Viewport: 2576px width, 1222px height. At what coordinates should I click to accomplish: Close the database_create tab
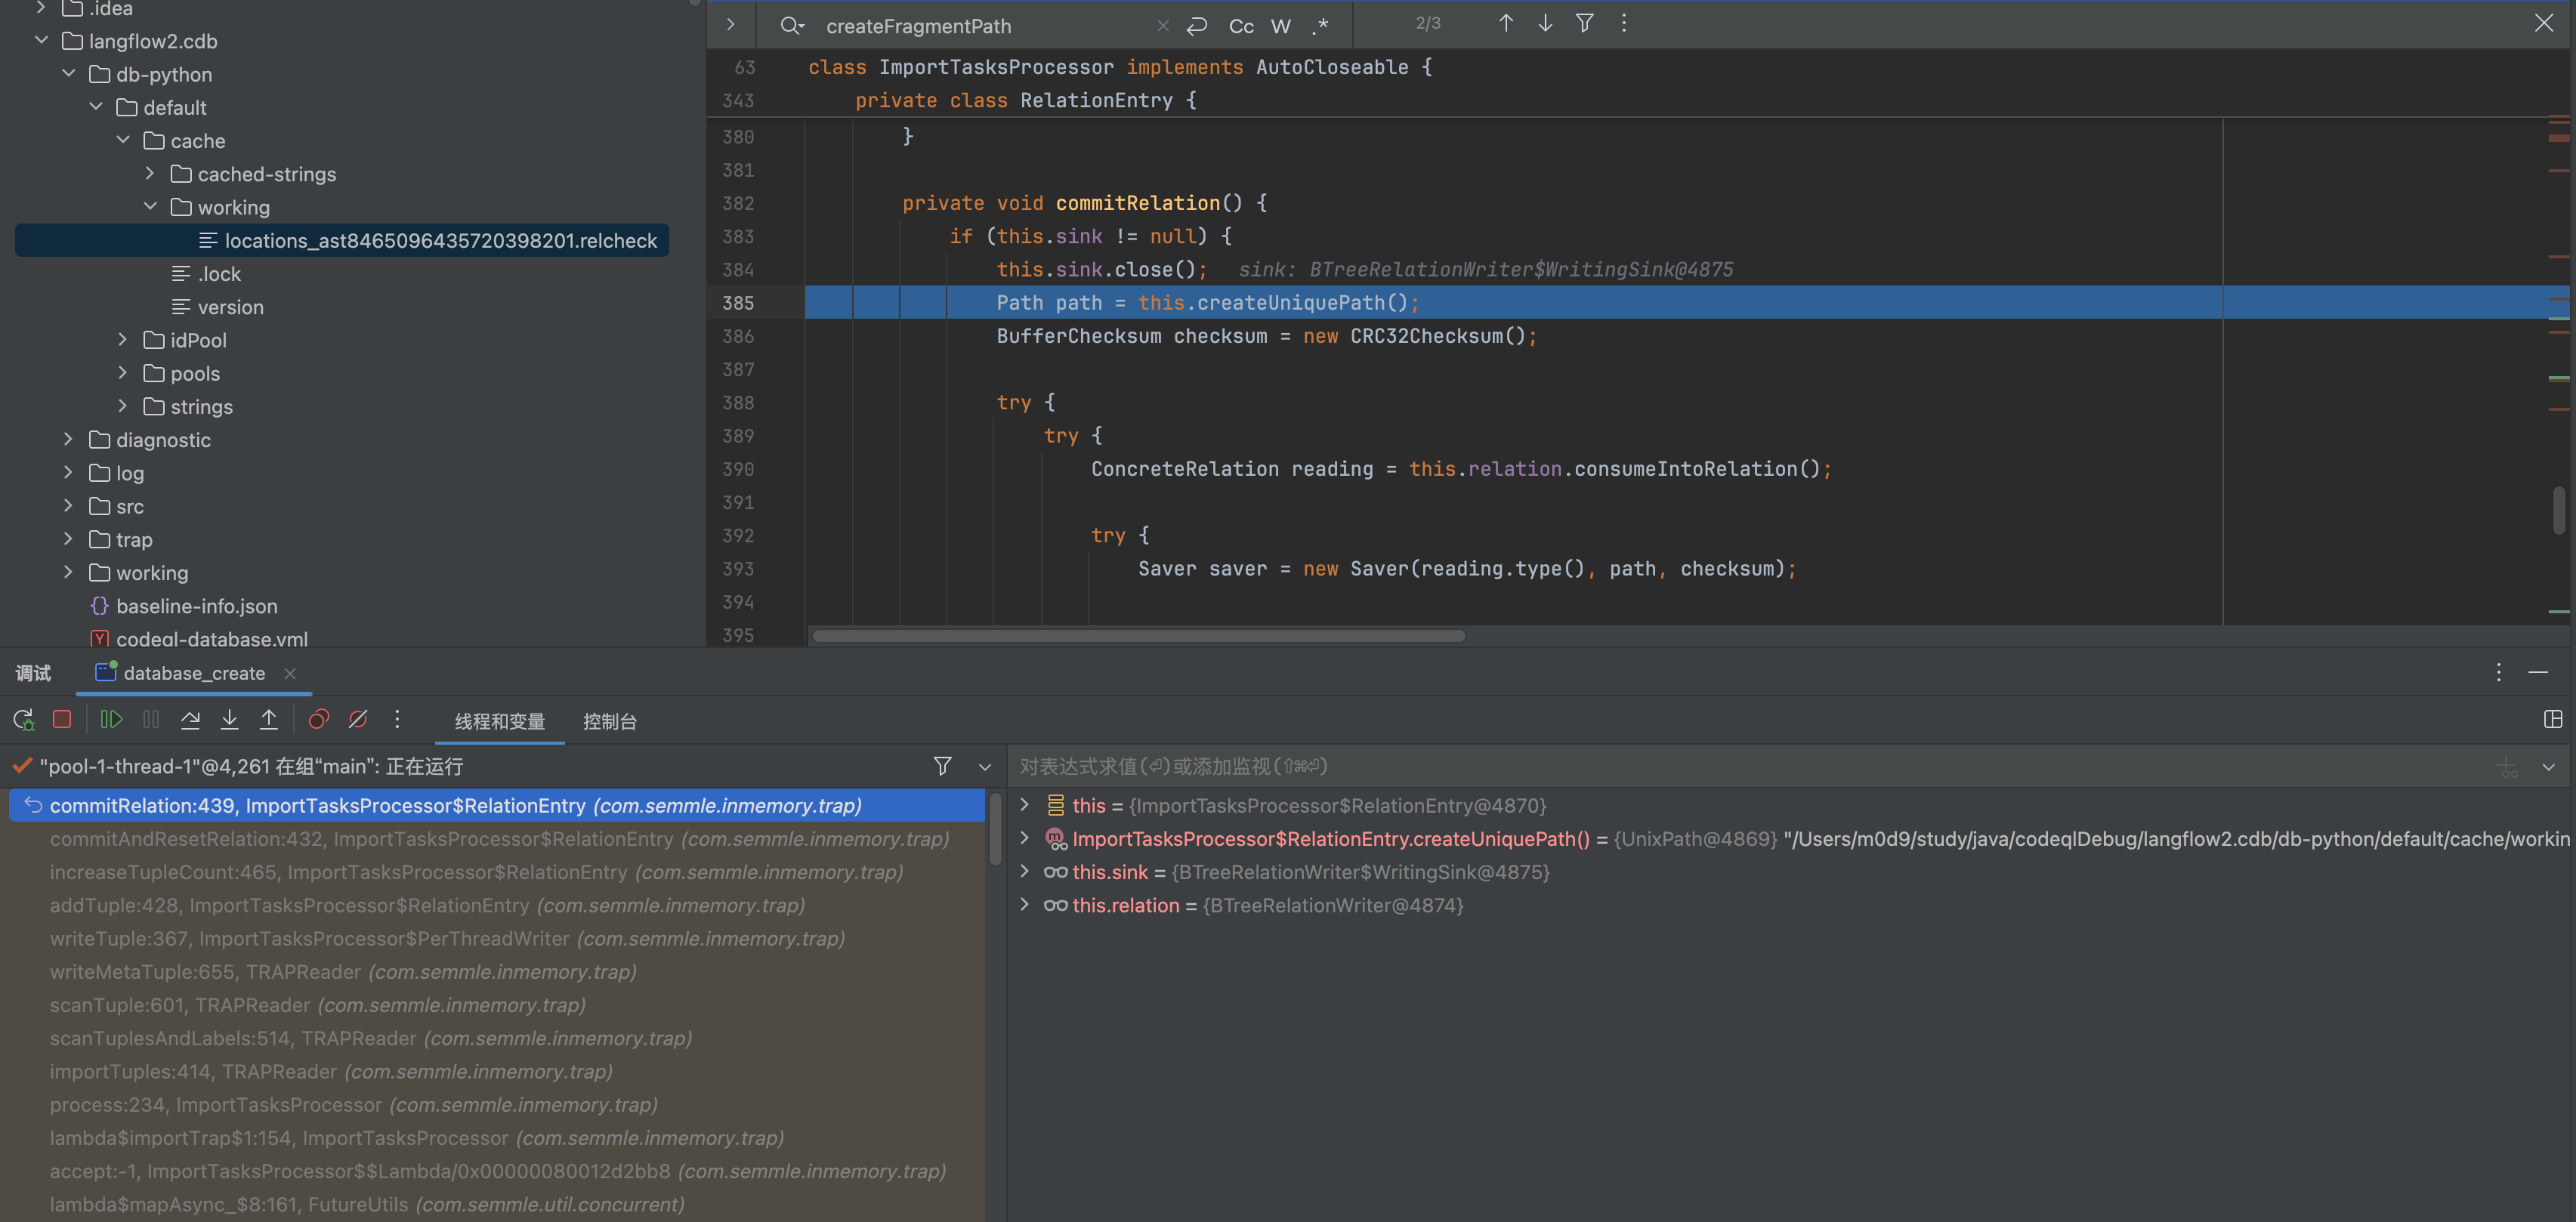pos(290,673)
